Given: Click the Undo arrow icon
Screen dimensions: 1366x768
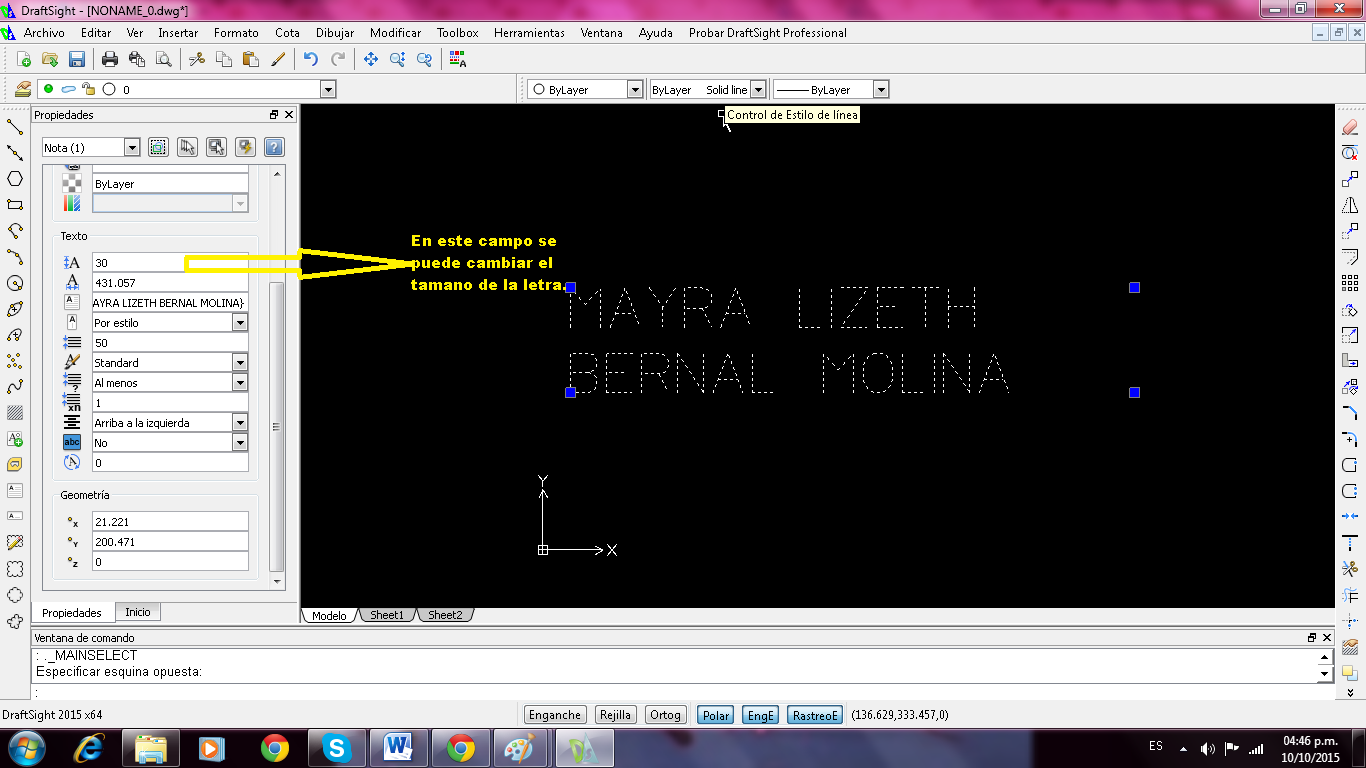Looking at the screenshot, I should pos(311,60).
